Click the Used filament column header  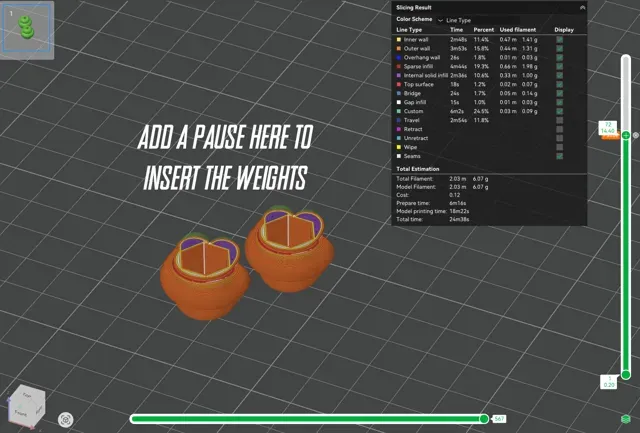pos(518,30)
